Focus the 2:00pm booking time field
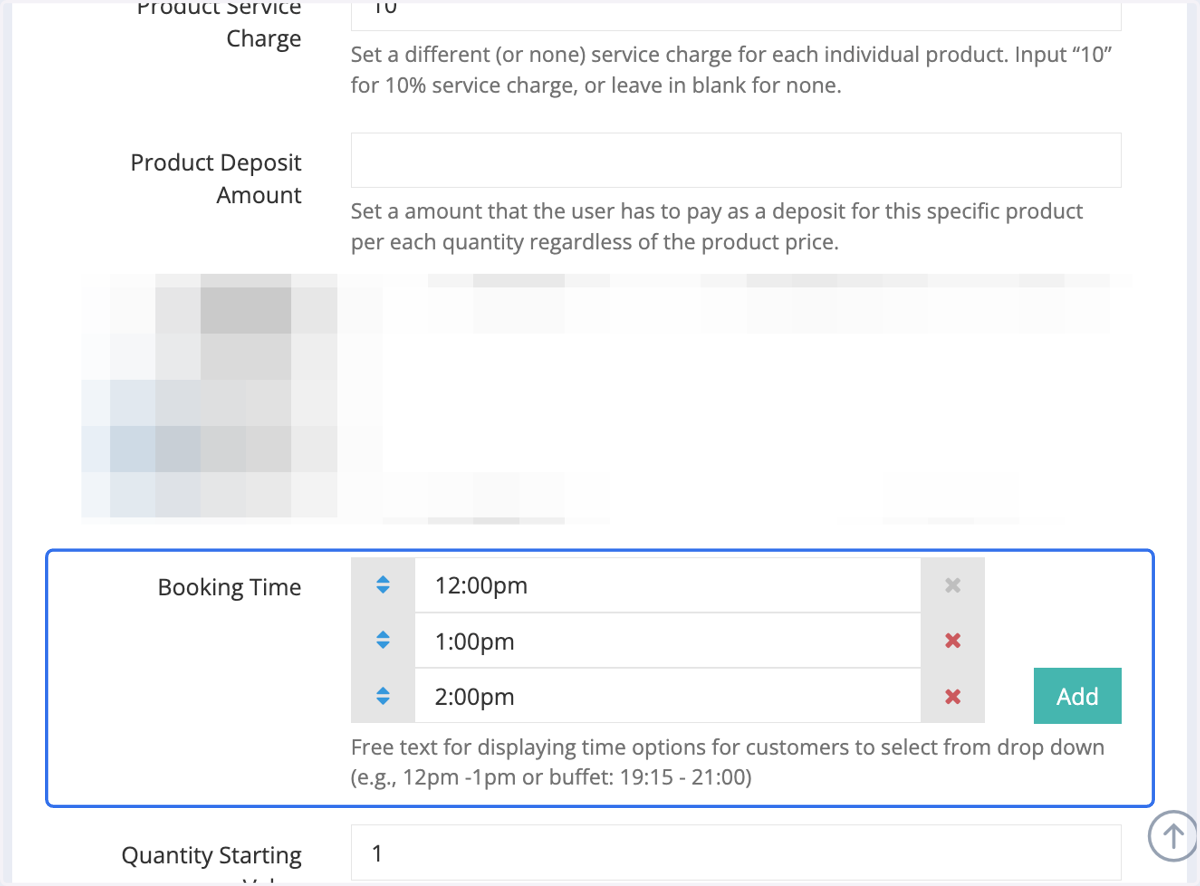 pyautogui.click(x=667, y=696)
